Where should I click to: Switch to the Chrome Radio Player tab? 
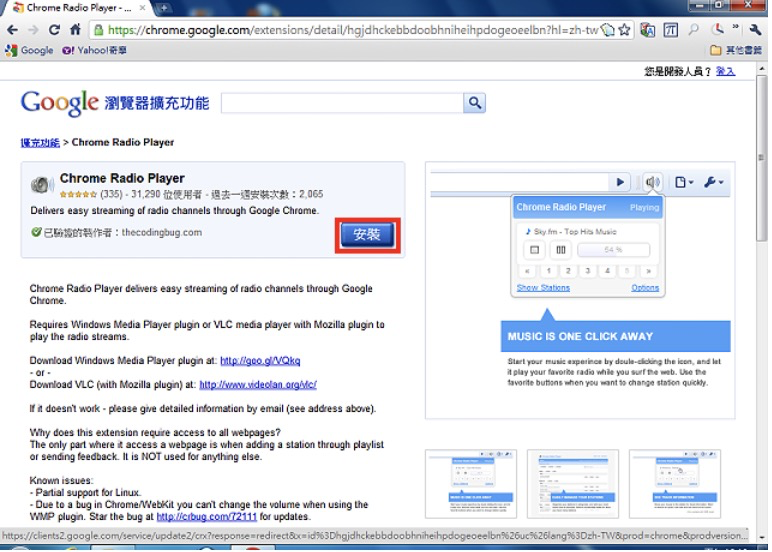[x=79, y=7]
